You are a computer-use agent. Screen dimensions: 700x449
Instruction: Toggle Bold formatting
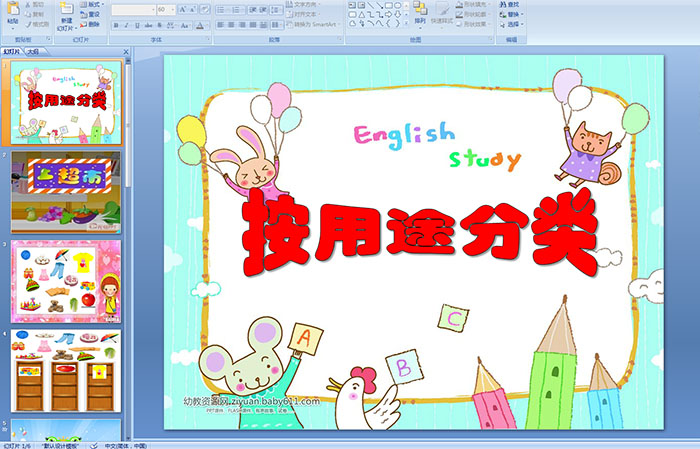(116, 25)
